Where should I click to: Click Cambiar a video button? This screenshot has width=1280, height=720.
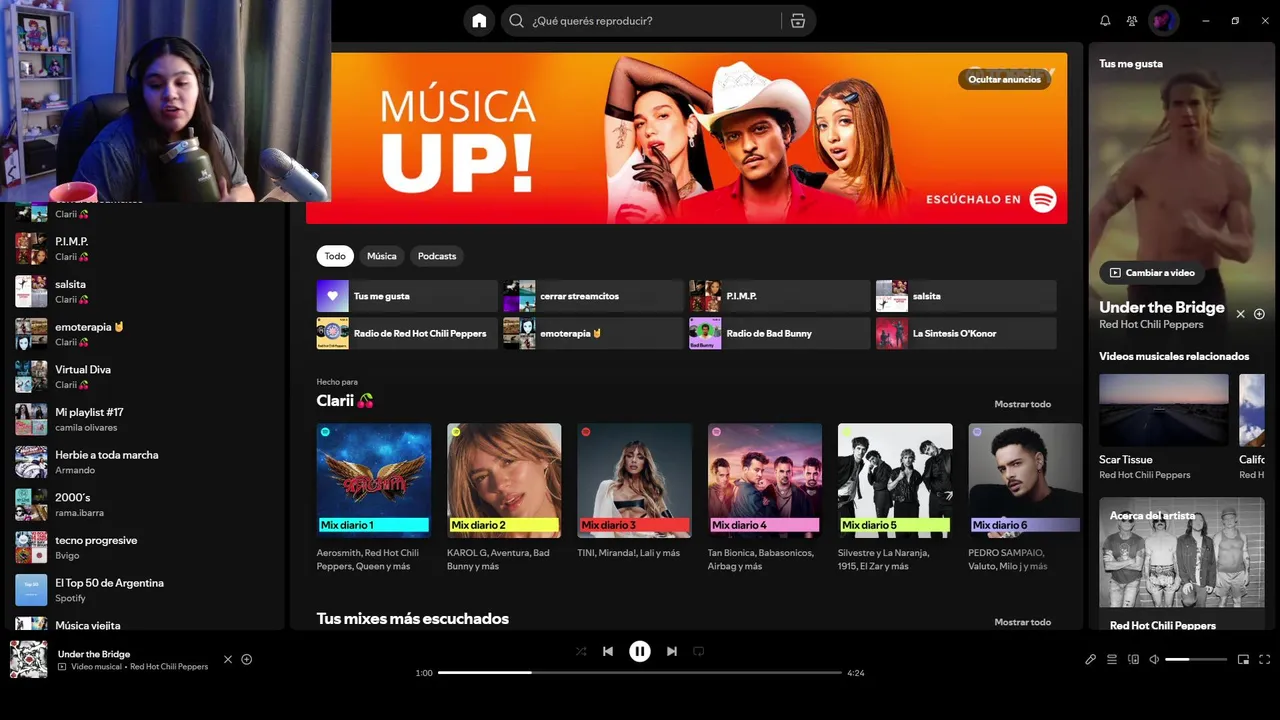tap(1152, 272)
